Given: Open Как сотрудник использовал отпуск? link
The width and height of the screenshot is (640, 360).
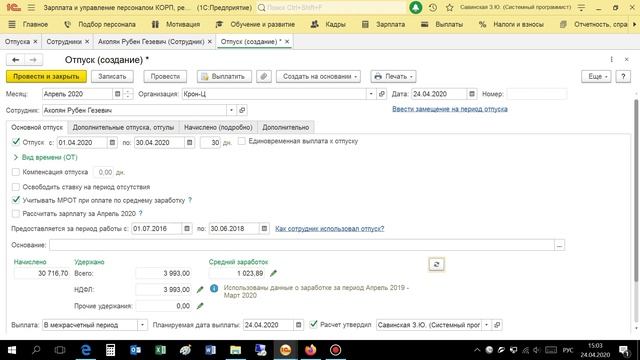Looking at the screenshot, I should click(x=329, y=229).
